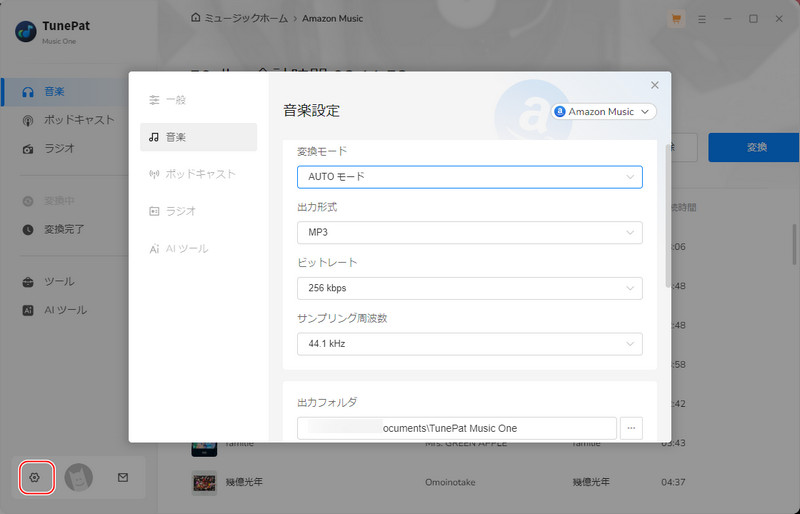Screen dimensions: 800x514
Task: Click the home icon in breadcrumb
Action: point(195,18)
